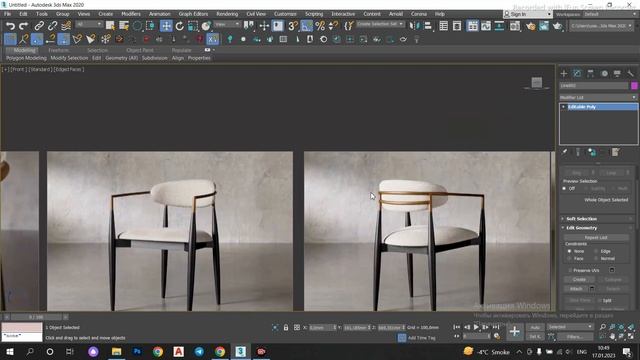
Task: Open the Create command panel tab
Action: [564, 73]
